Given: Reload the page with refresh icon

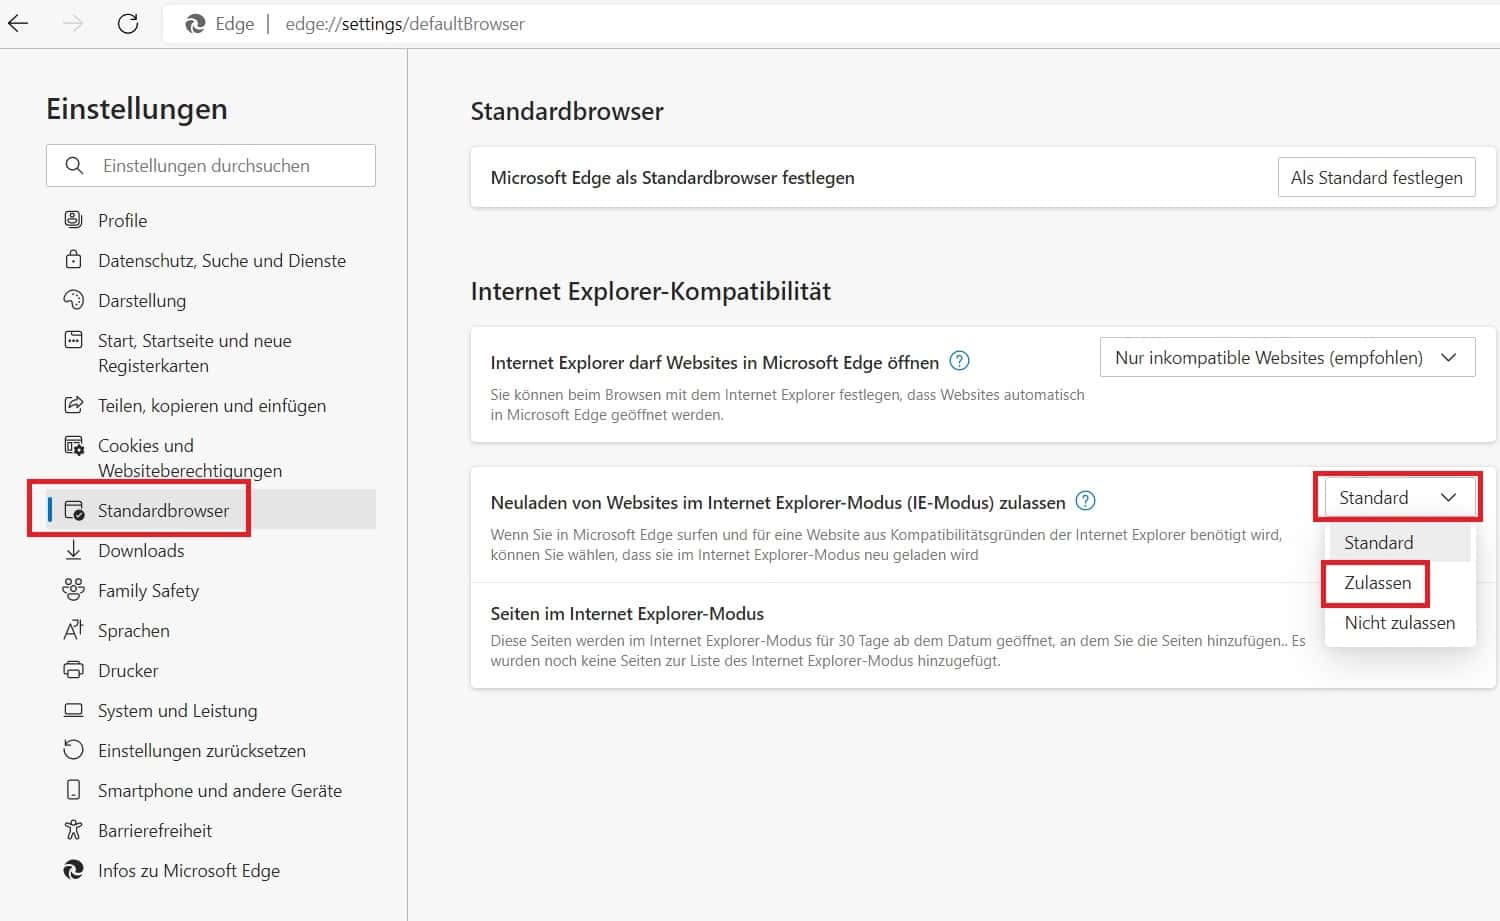Looking at the screenshot, I should 128,24.
